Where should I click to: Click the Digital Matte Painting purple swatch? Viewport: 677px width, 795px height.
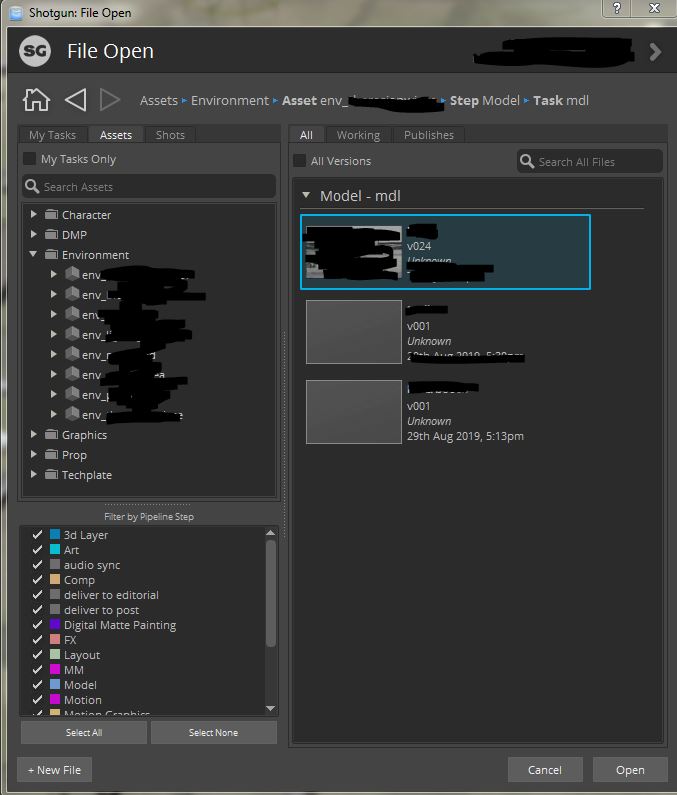tap(55, 624)
